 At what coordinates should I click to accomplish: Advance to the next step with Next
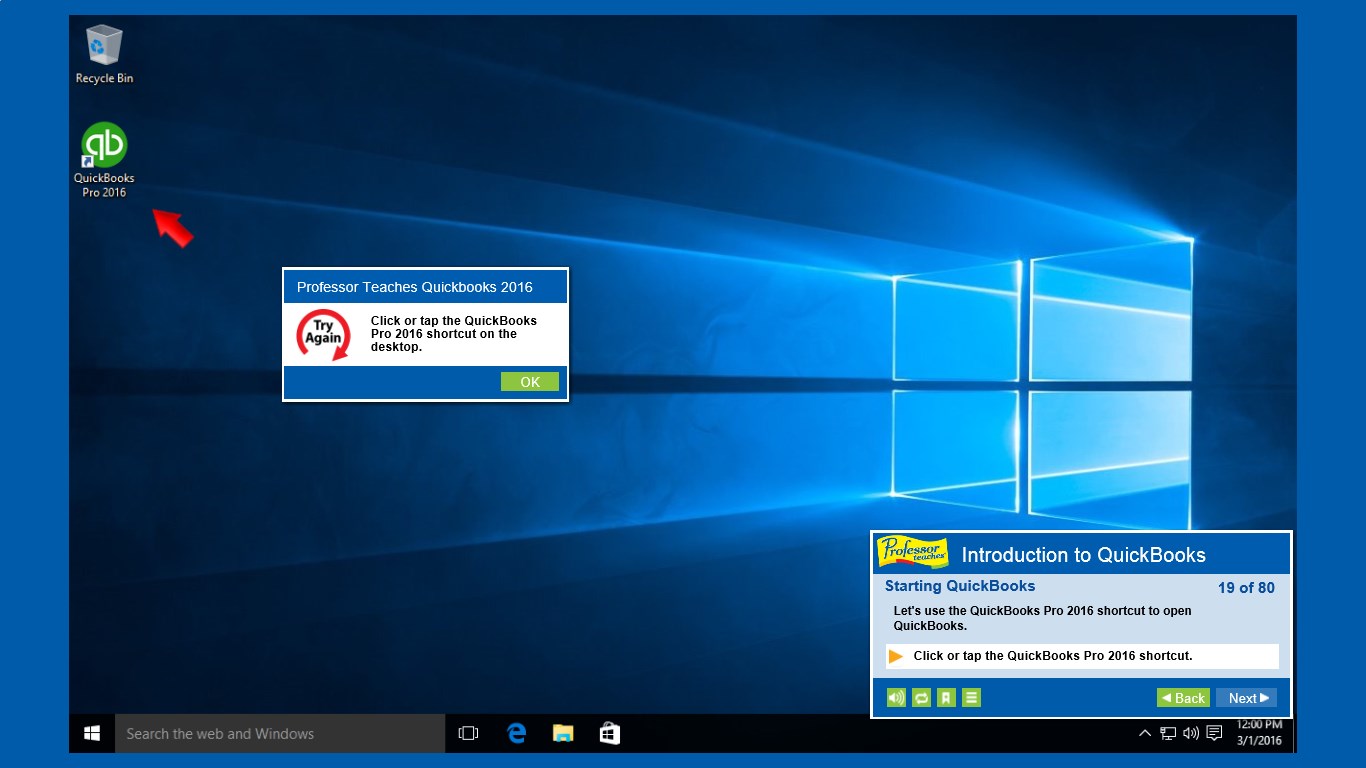tap(1246, 698)
